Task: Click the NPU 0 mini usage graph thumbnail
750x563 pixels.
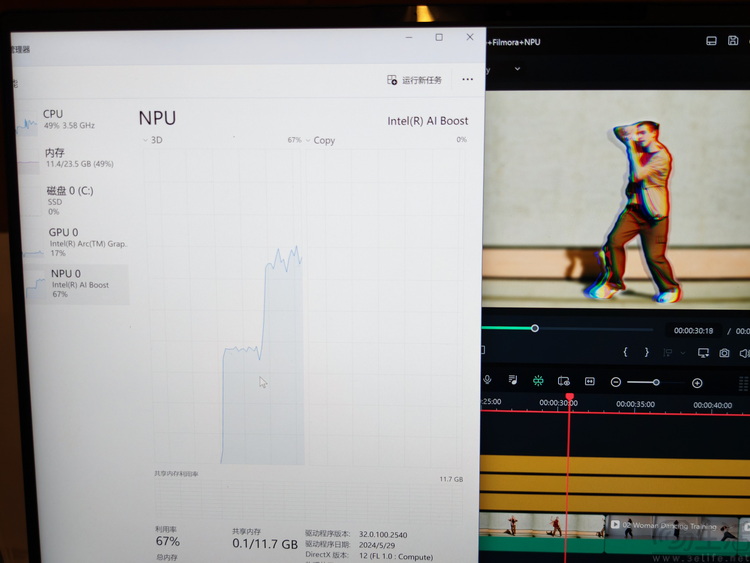Action: [x=36, y=285]
